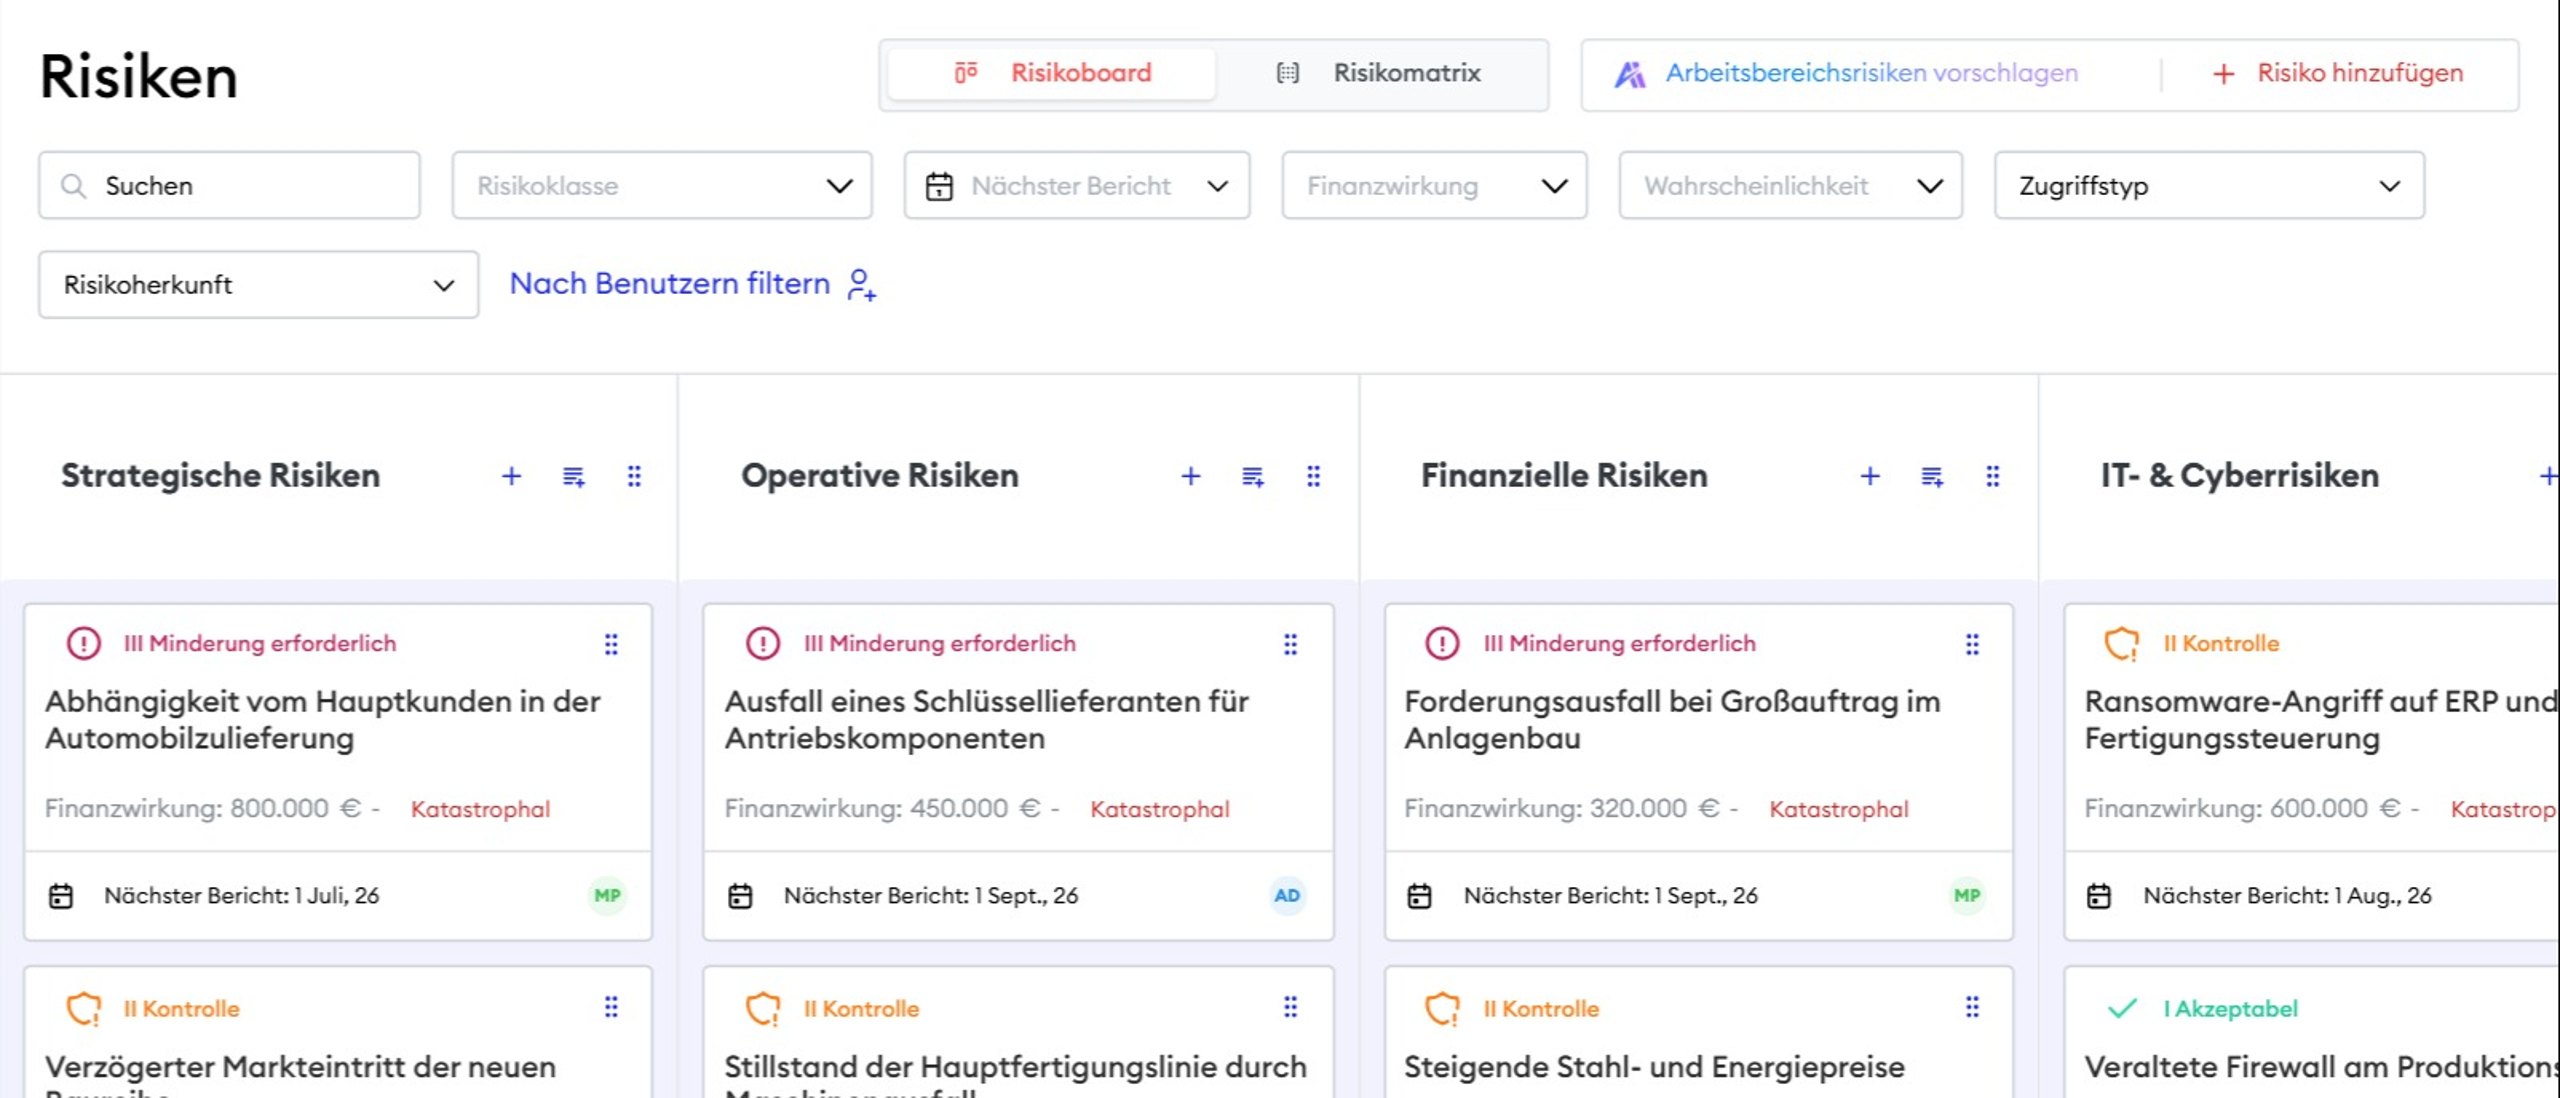This screenshot has width=2560, height=1098.
Task: Open the Nächster Bericht date filter
Action: [1077, 185]
